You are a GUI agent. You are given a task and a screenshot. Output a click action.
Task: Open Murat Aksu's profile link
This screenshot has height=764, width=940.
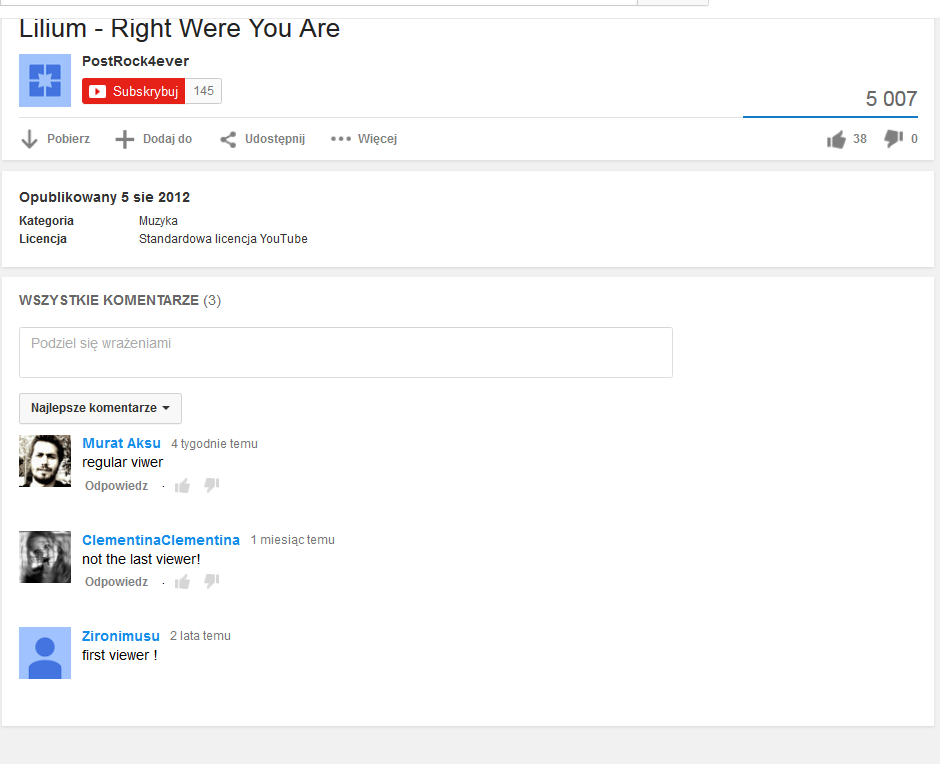(x=122, y=443)
